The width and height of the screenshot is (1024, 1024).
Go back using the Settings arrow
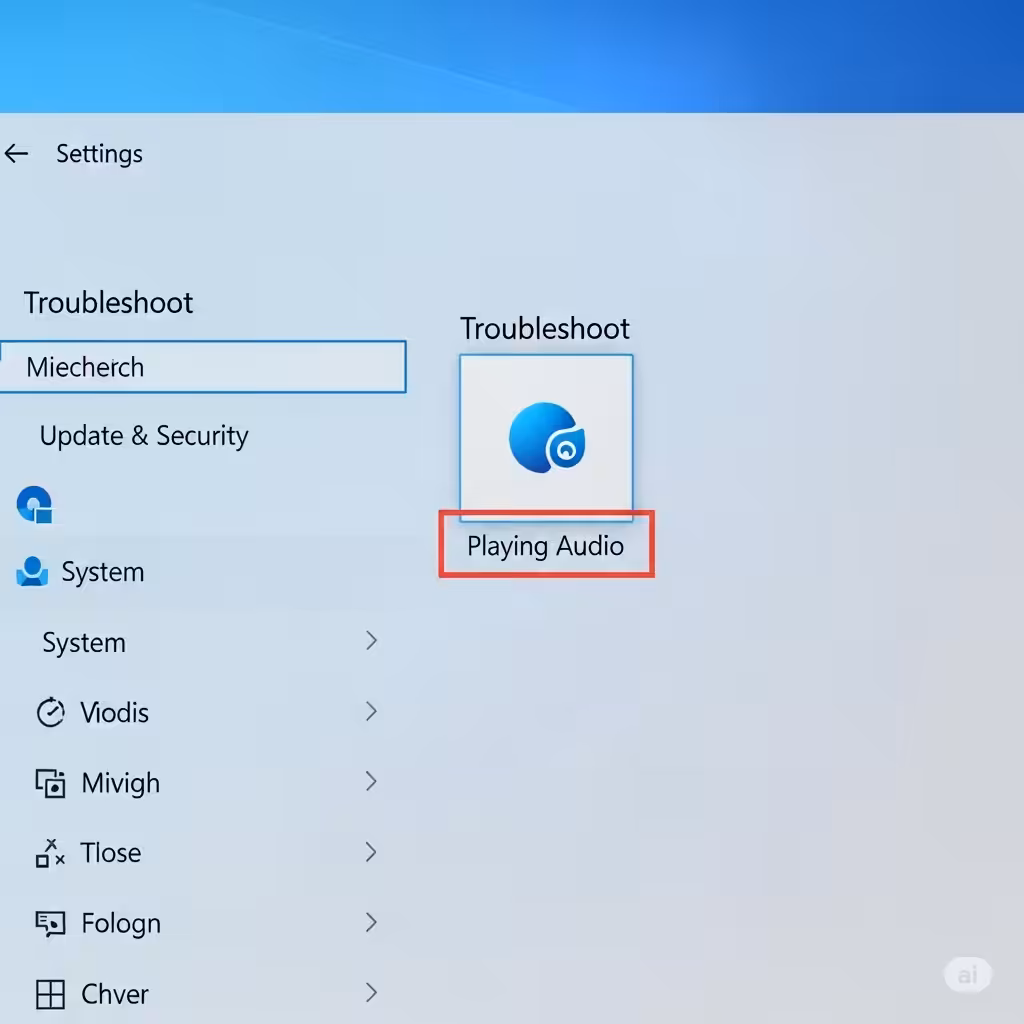pos(16,154)
